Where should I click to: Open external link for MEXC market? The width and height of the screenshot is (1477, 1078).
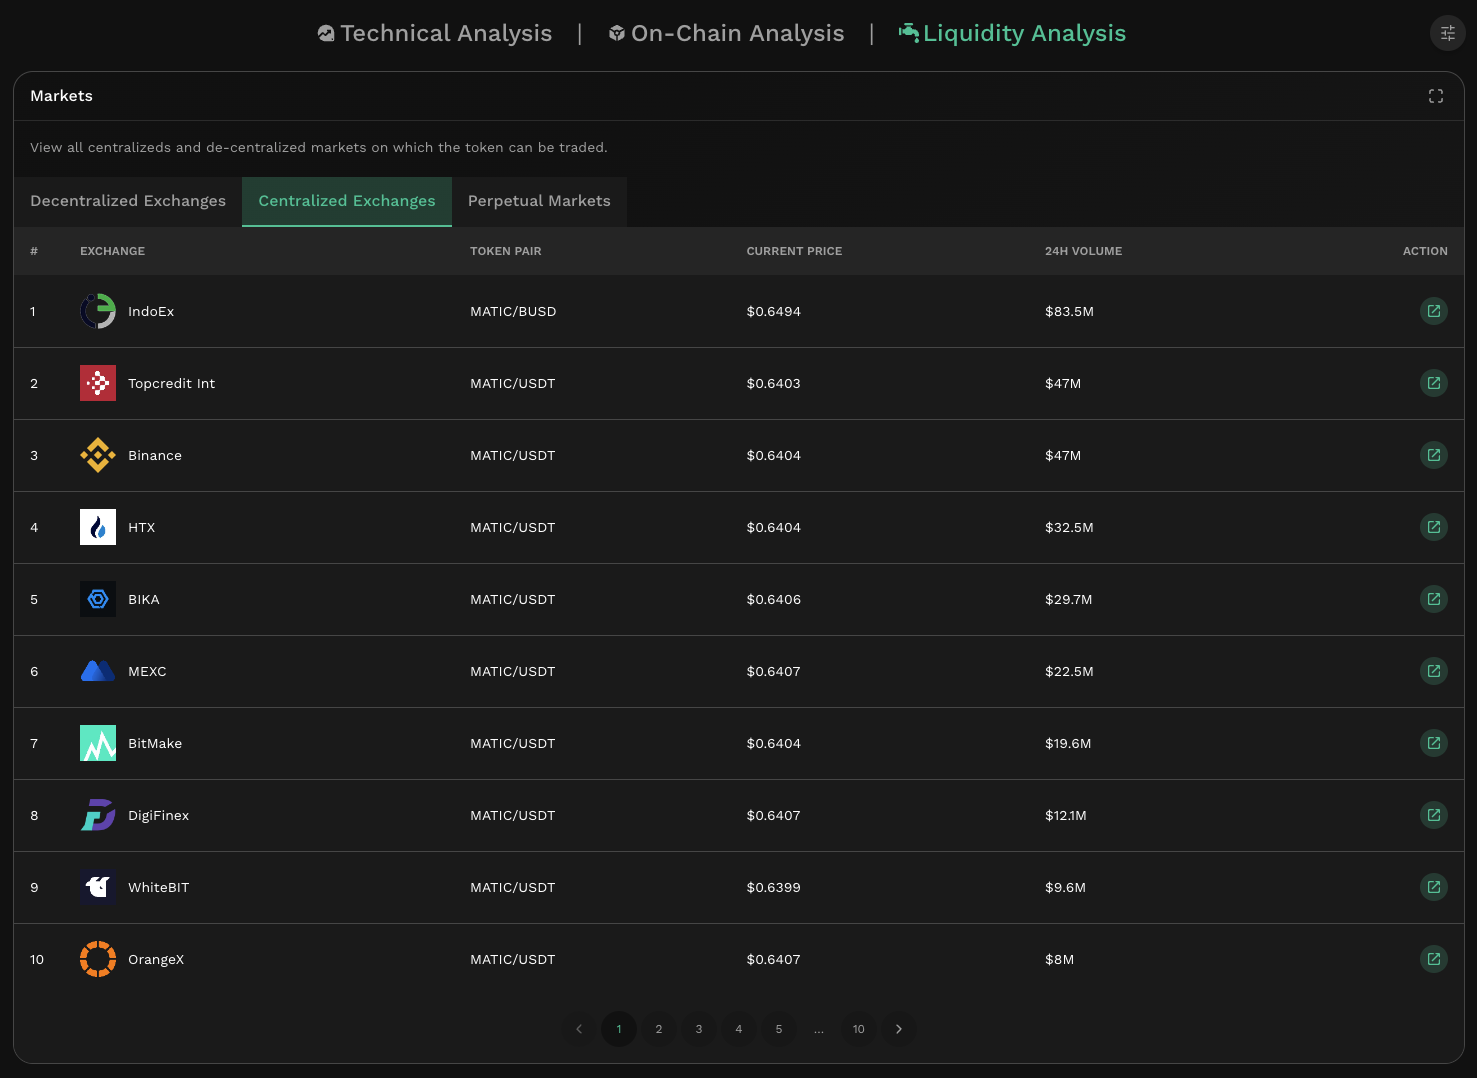(1433, 671)
